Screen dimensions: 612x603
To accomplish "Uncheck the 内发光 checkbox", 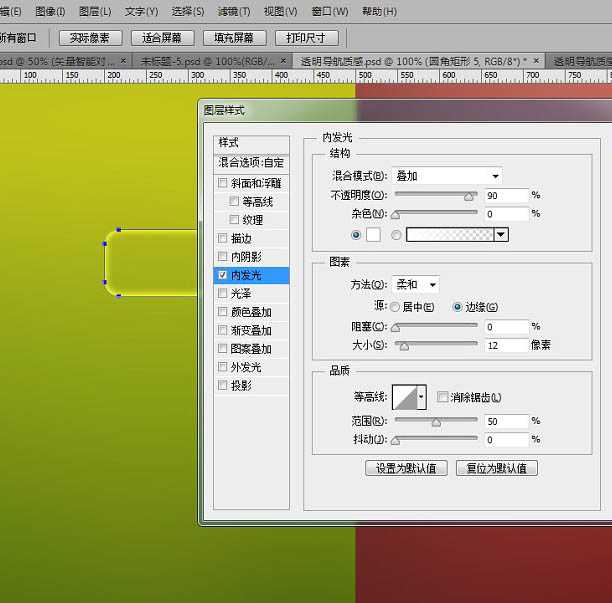I will 222,275.
